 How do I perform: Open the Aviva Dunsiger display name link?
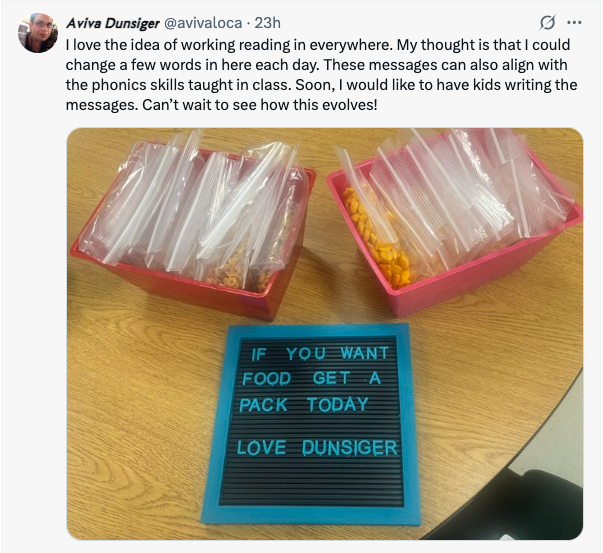112,23
